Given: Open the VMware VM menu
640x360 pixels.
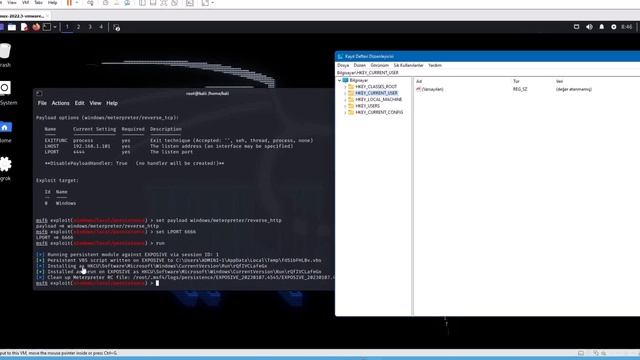Looking at the screenshot, I should tap(25, 2).
